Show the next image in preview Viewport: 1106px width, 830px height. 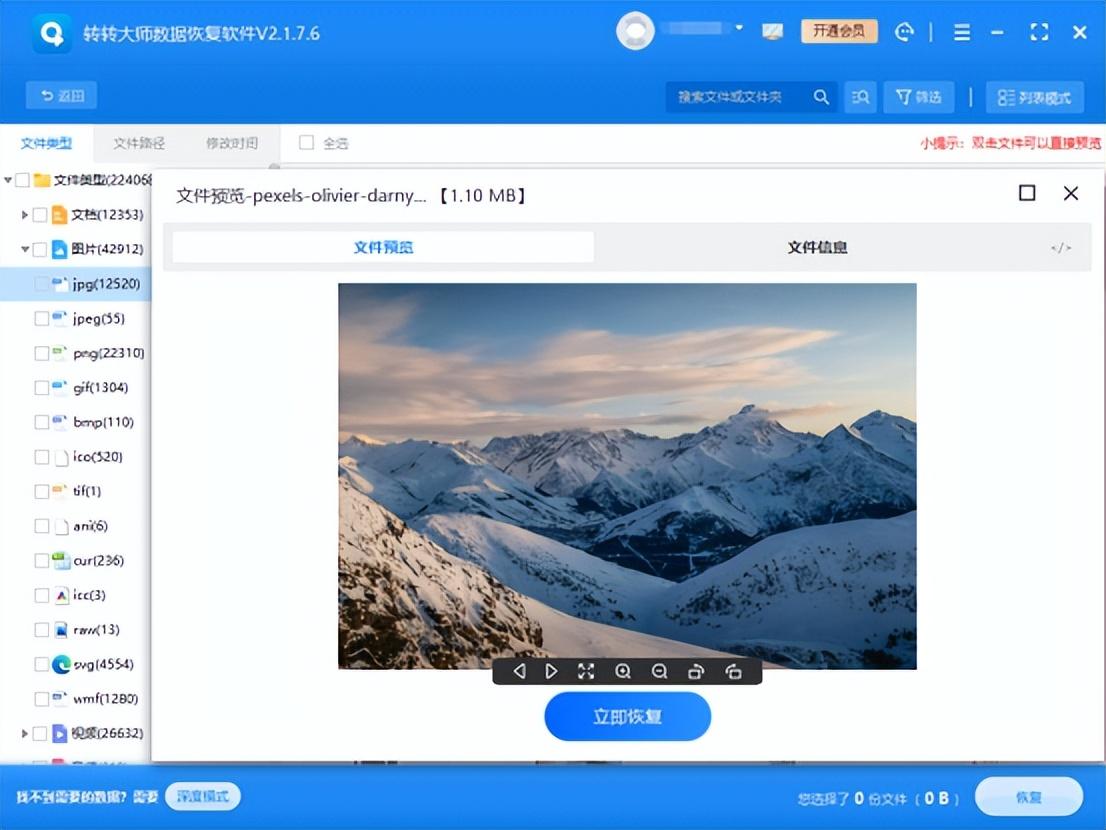click(552, 671)
